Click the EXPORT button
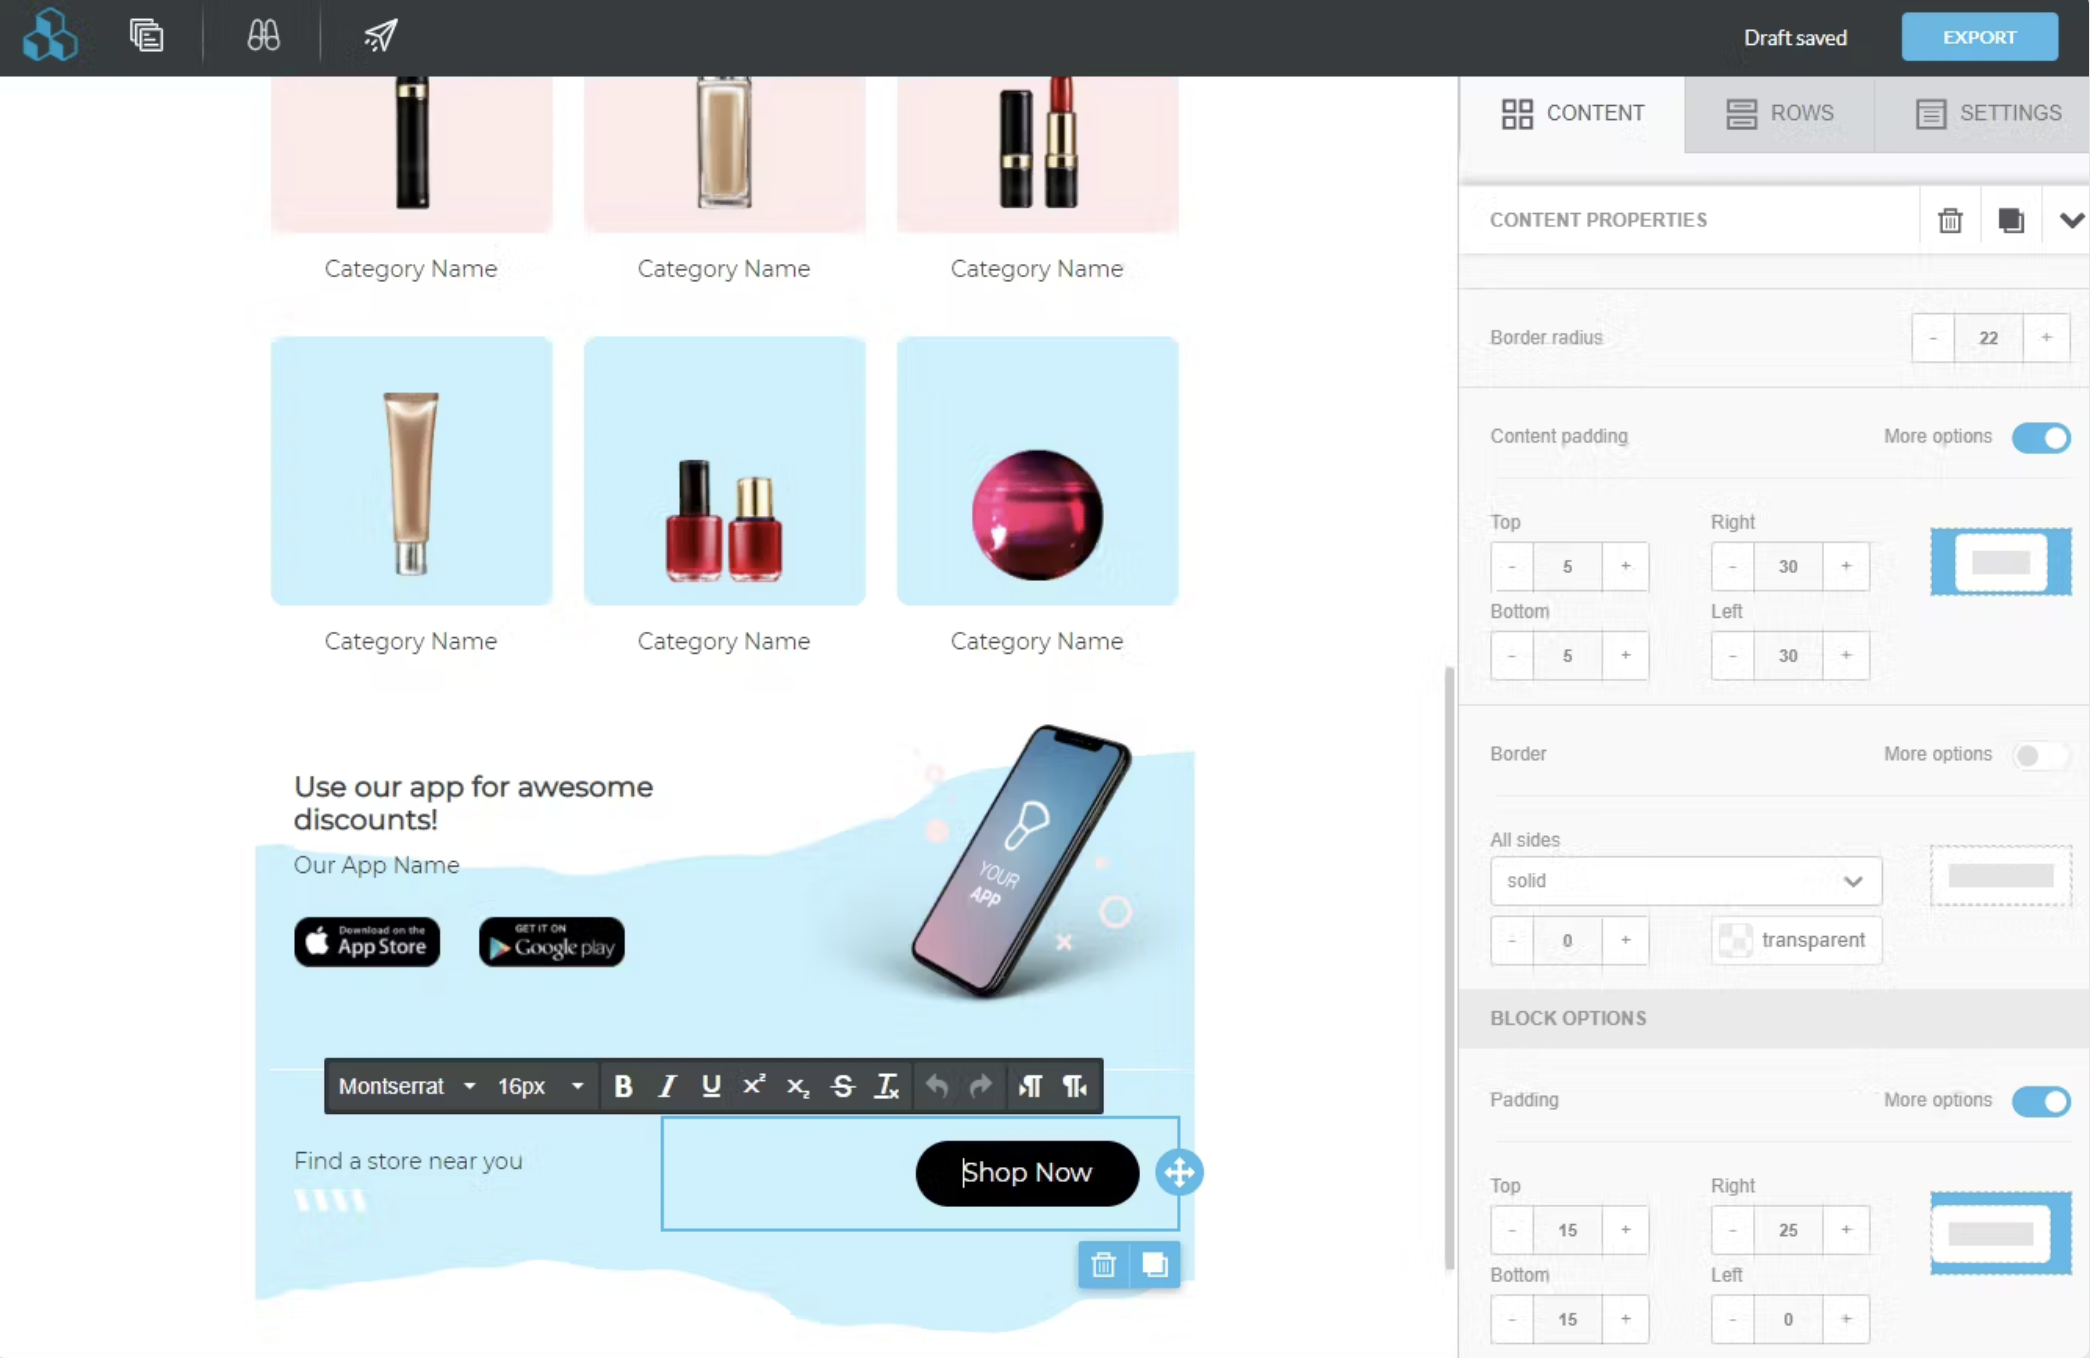This screenshot has height=1358, width=2090. [x=1978, y=37]
